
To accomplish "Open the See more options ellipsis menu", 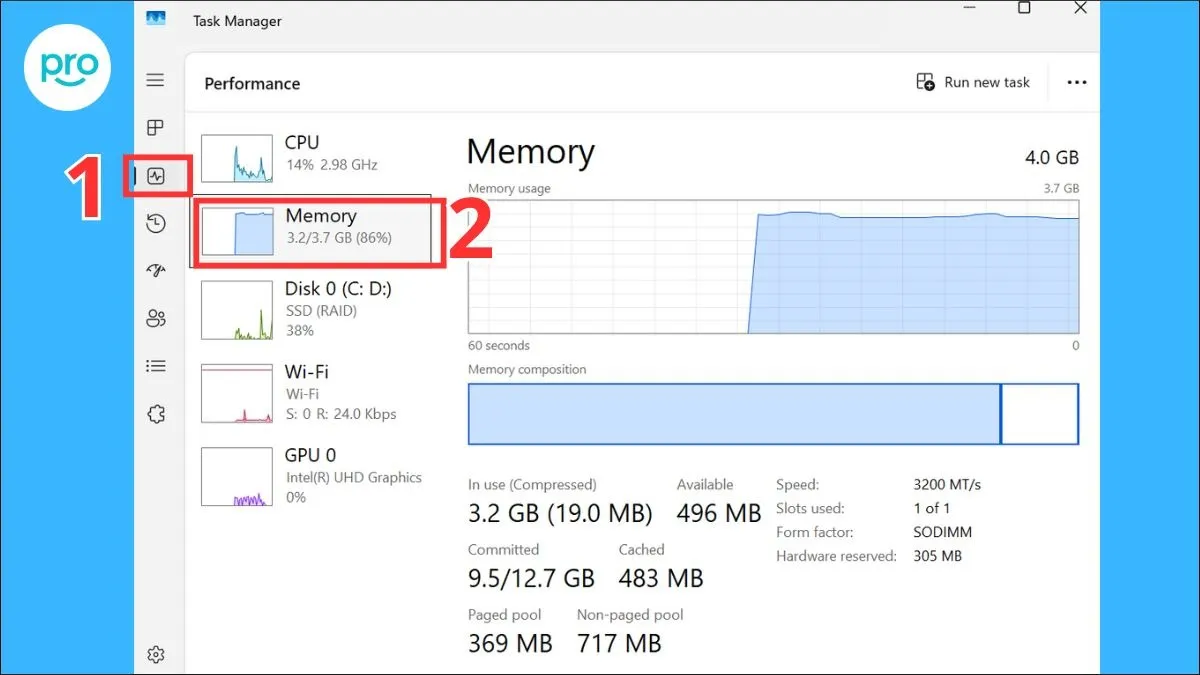I will click(1075, 82).
